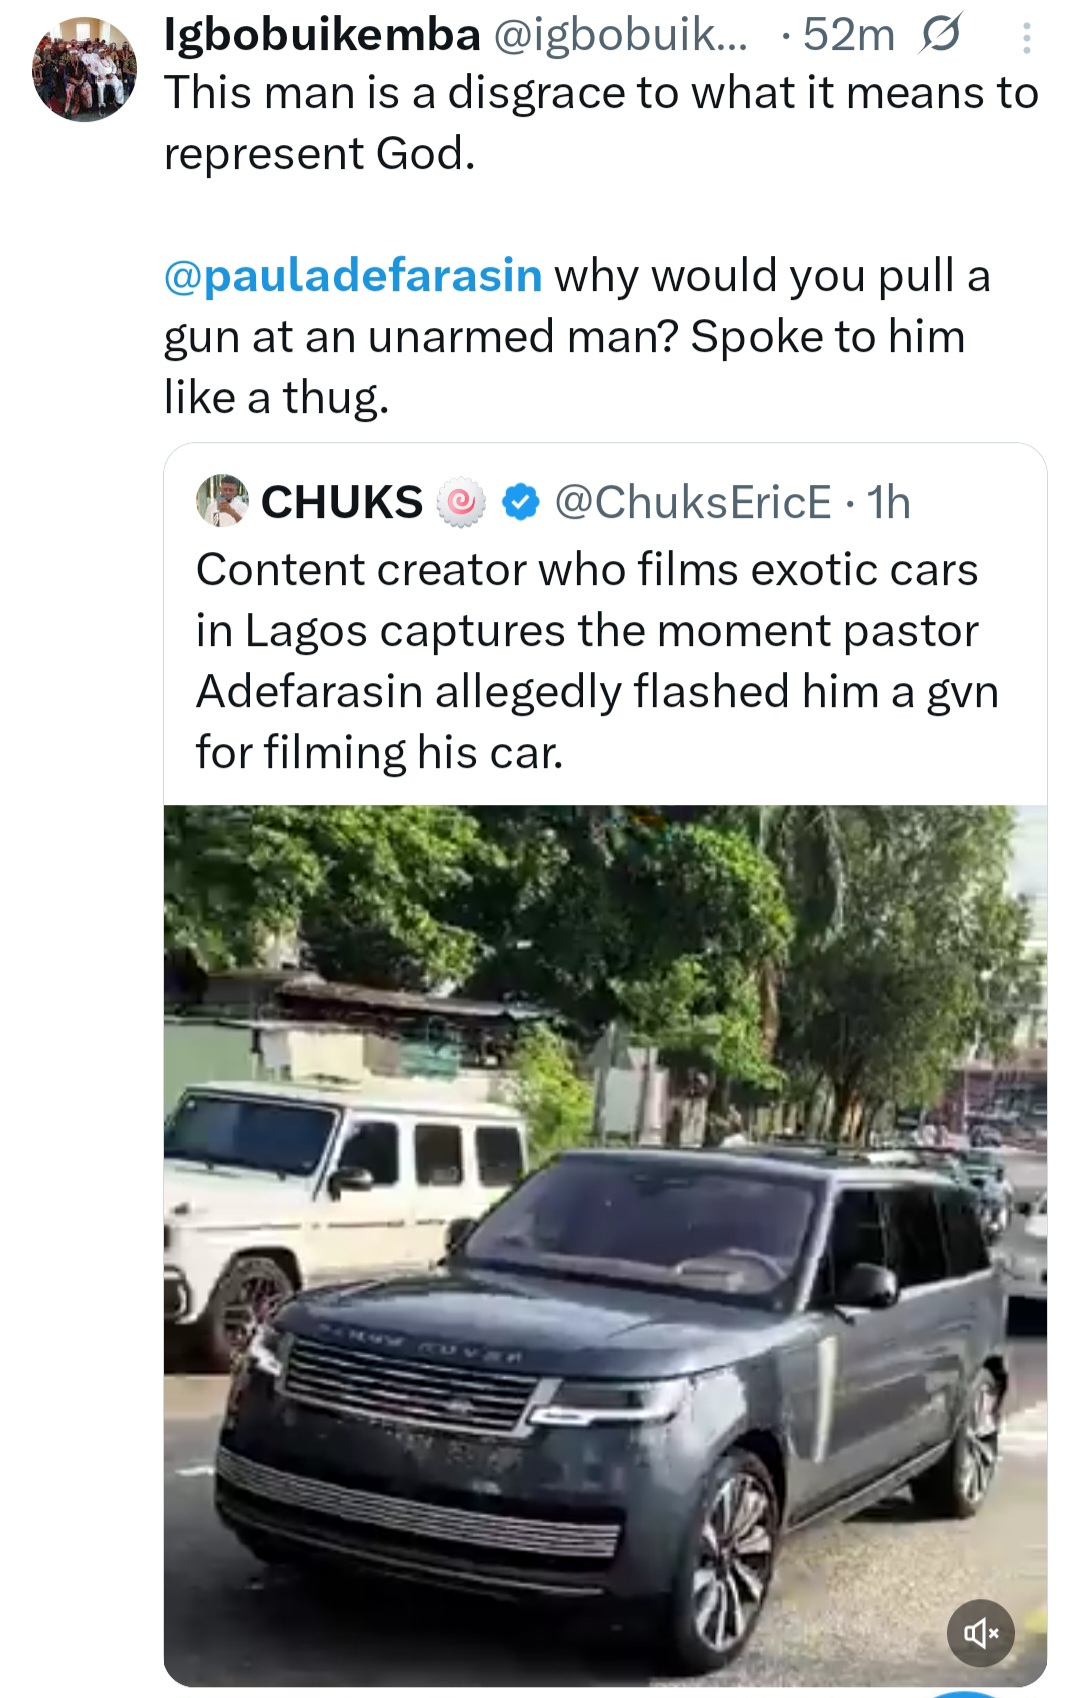1080x1698 pixels.
Task: Open the @ChuksEricE handle
Action: [692, 502]
